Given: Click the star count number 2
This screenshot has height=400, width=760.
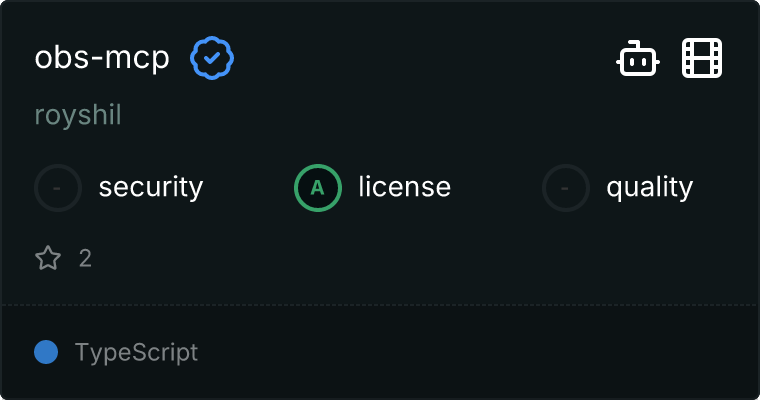Looking at the screenshot, I should (85, 259).
